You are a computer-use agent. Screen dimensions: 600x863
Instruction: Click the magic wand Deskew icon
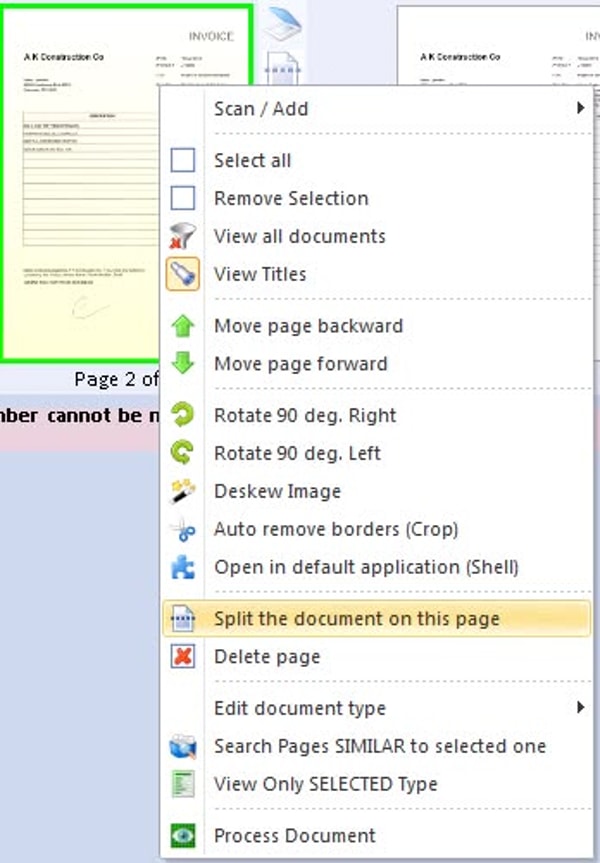coord(182,491)
